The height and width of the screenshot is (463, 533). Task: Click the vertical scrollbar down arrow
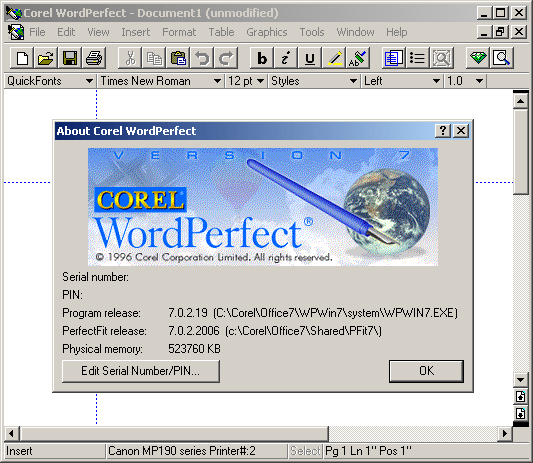(520, 380)
